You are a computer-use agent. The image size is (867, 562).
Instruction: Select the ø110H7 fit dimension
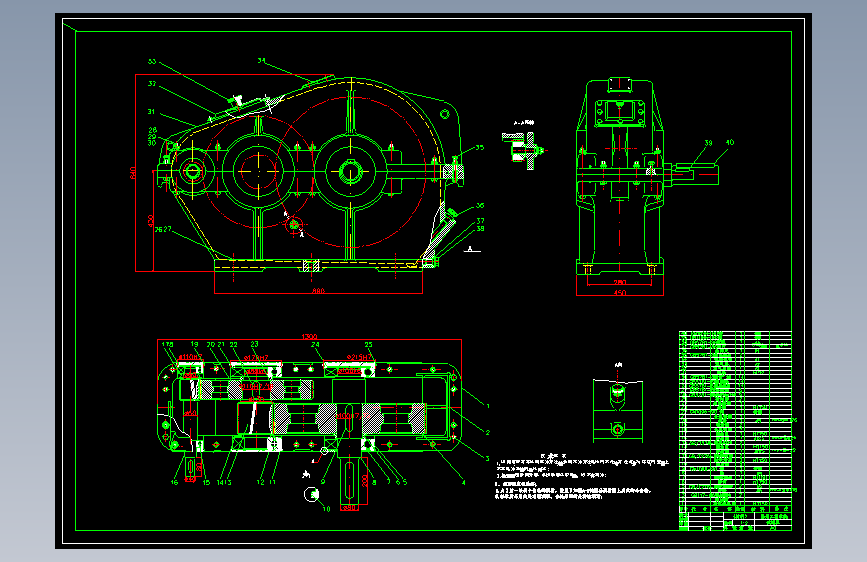coord(190,357)
